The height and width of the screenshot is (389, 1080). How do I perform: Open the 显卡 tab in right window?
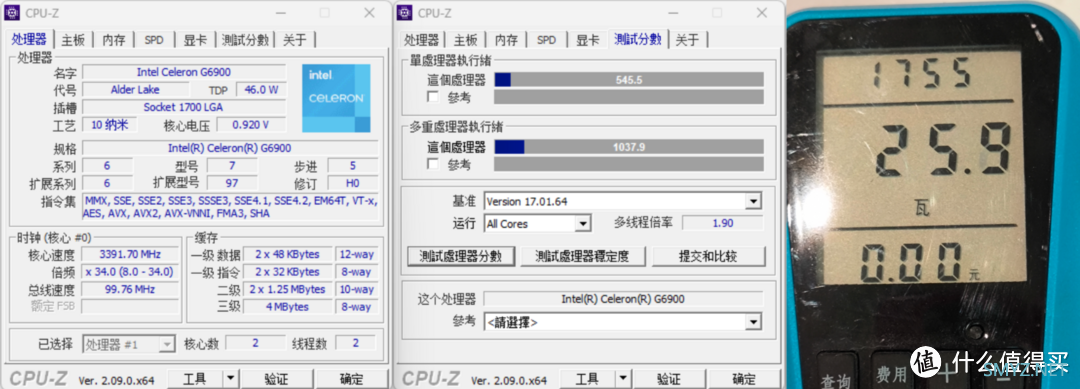pos(587,40)
